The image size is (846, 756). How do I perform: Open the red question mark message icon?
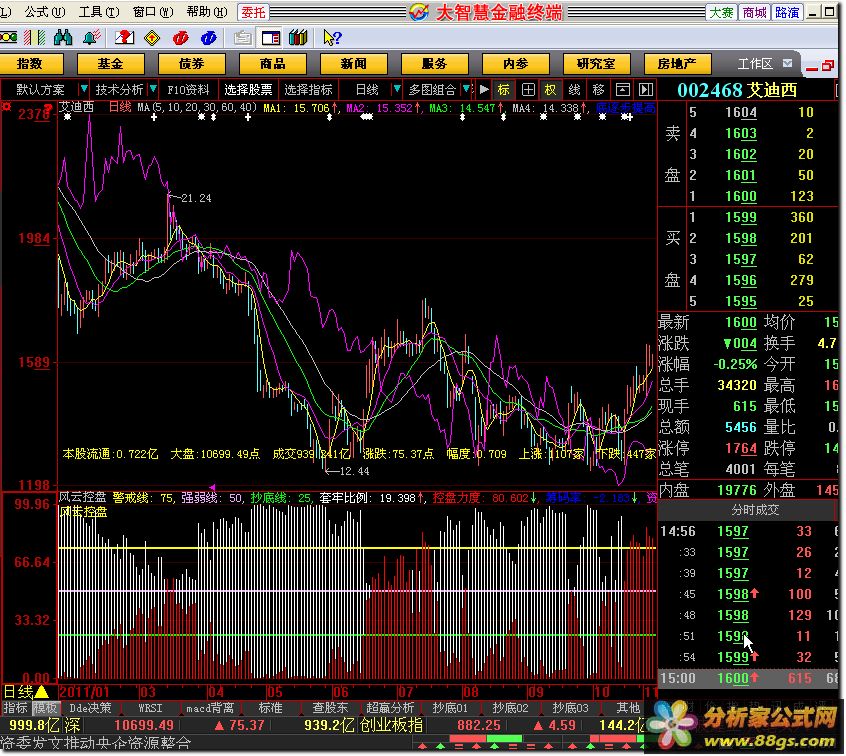pos(124,37)
